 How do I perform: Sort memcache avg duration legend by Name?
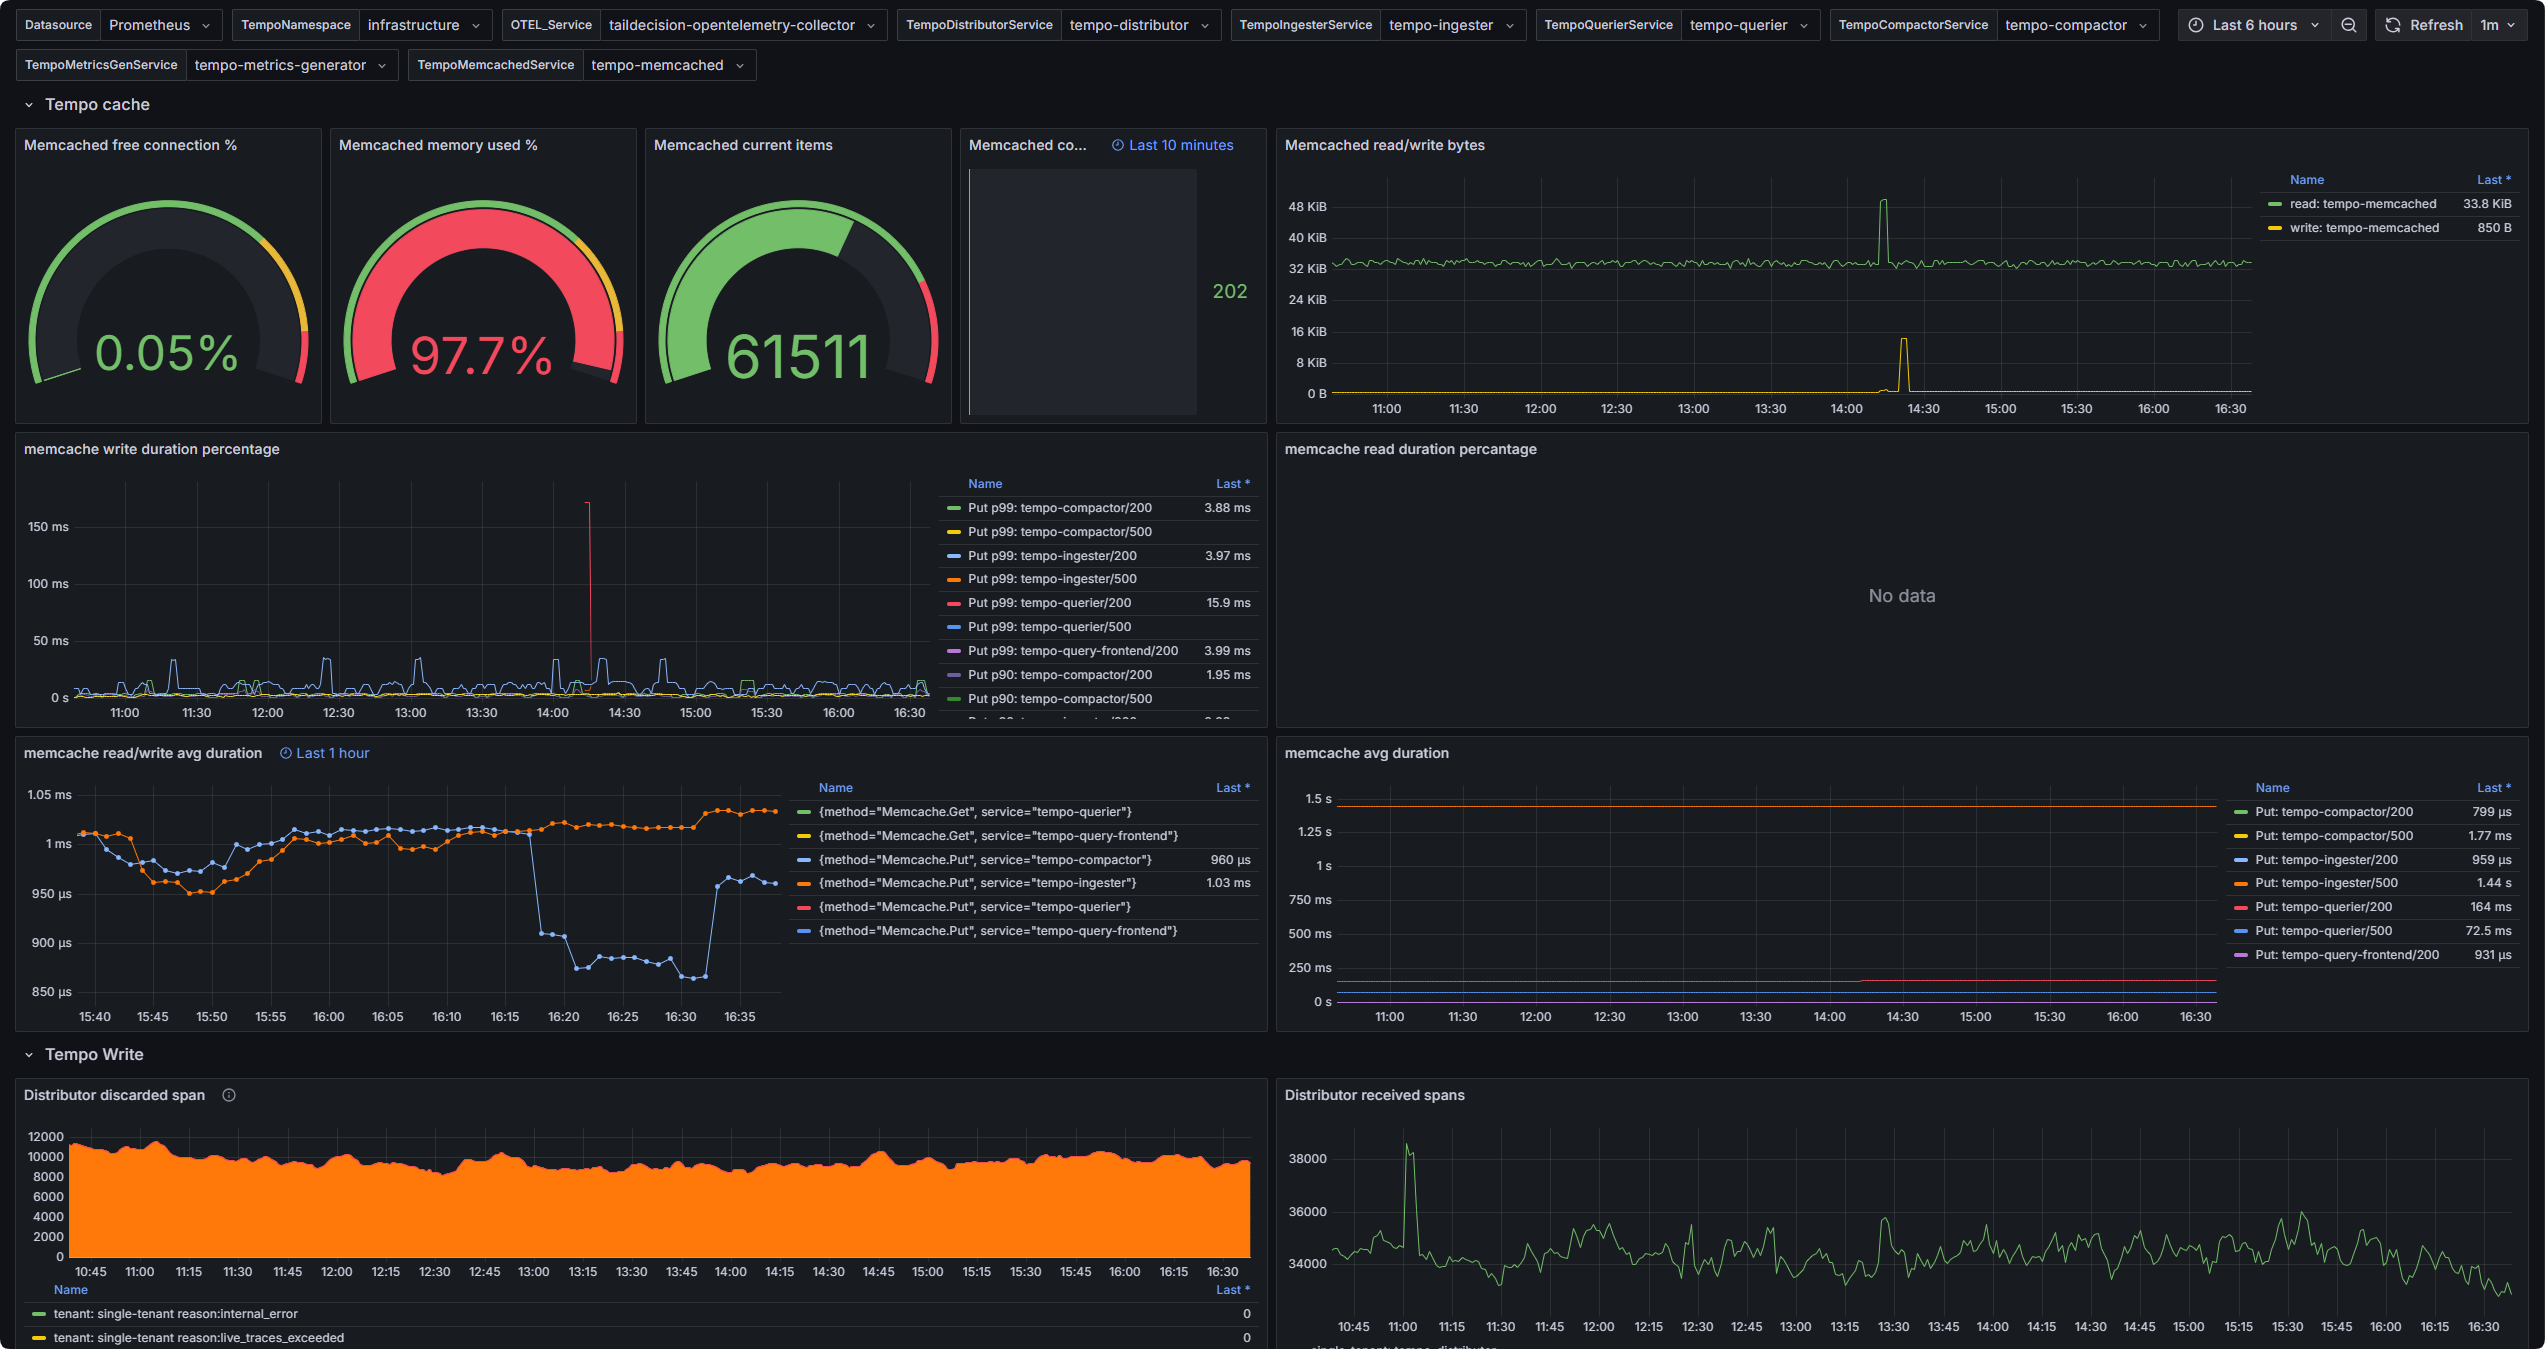click(2272, 788)
